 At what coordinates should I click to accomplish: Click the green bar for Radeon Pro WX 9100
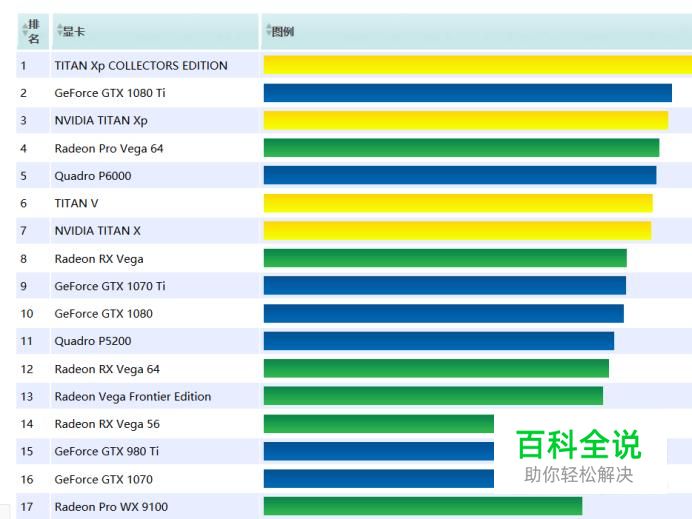click(423, 506)
